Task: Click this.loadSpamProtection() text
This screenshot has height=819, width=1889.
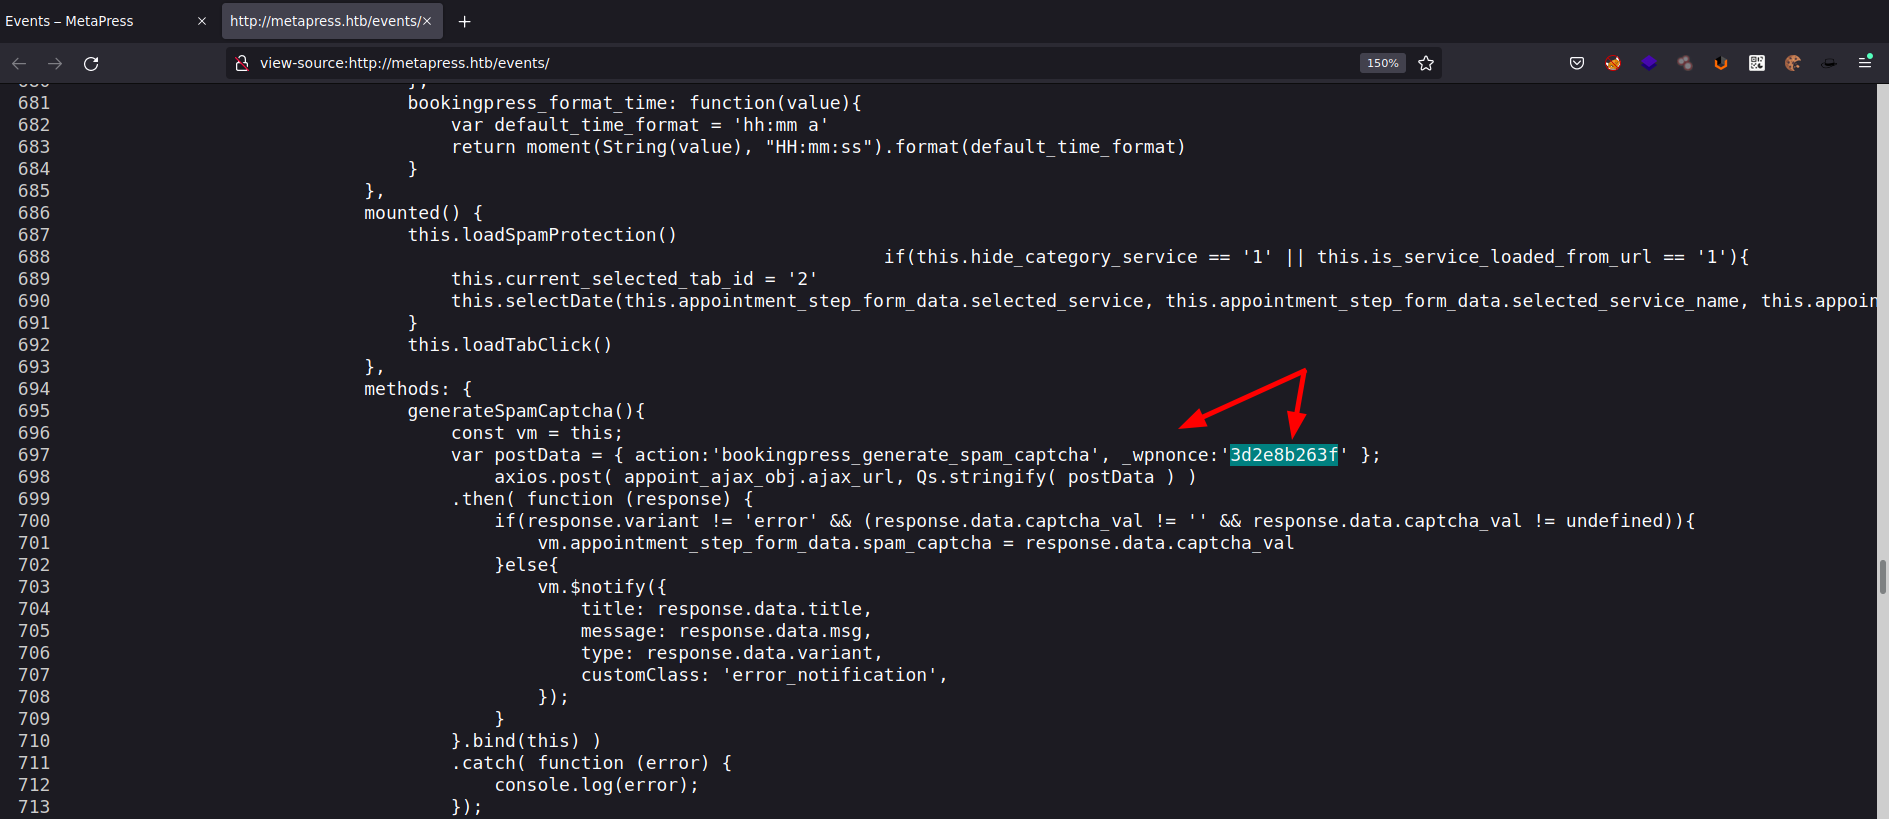Action: click(542, 235)
